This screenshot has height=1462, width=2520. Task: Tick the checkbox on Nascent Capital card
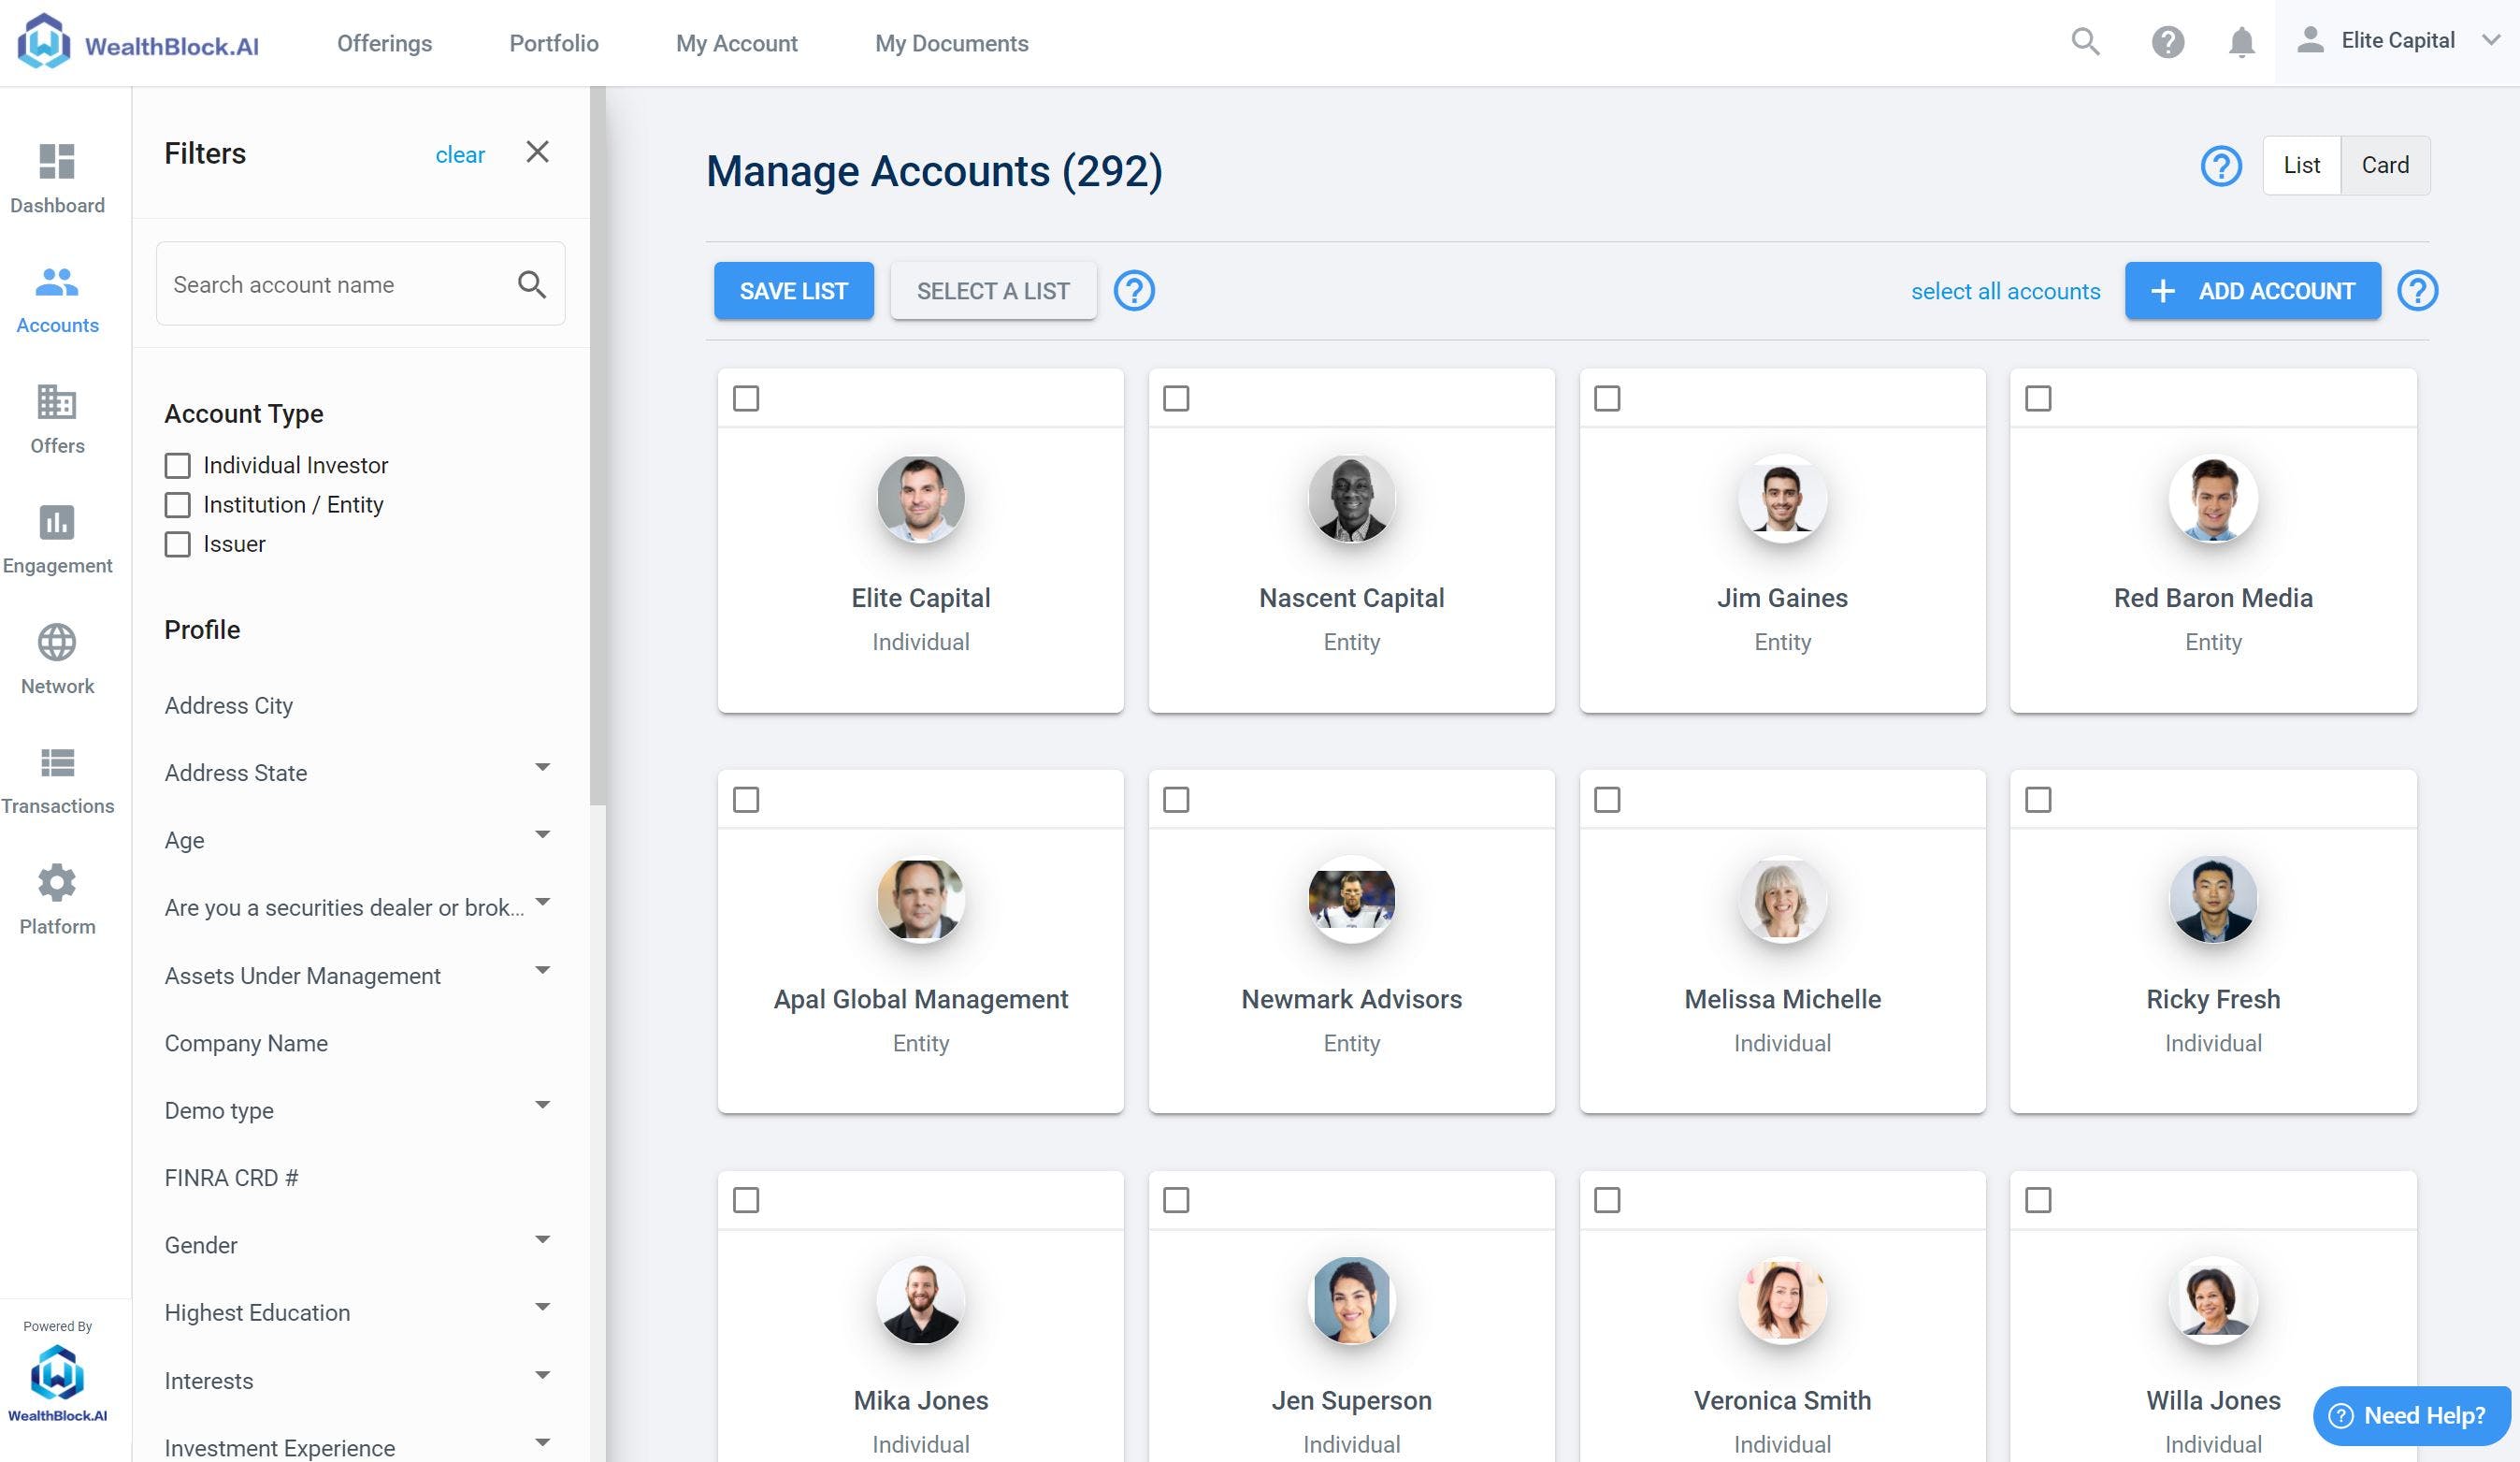[x=1176, y=399]
